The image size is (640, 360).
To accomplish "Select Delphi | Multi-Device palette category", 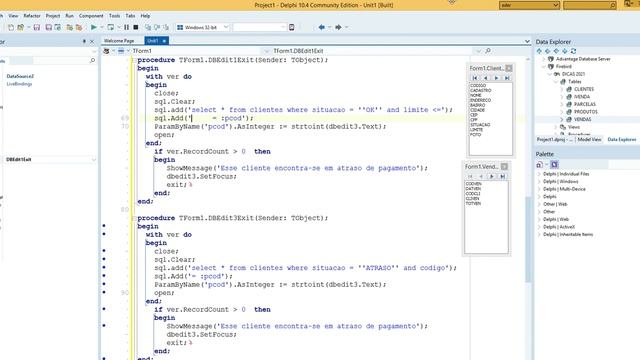I will pos(564,189).
